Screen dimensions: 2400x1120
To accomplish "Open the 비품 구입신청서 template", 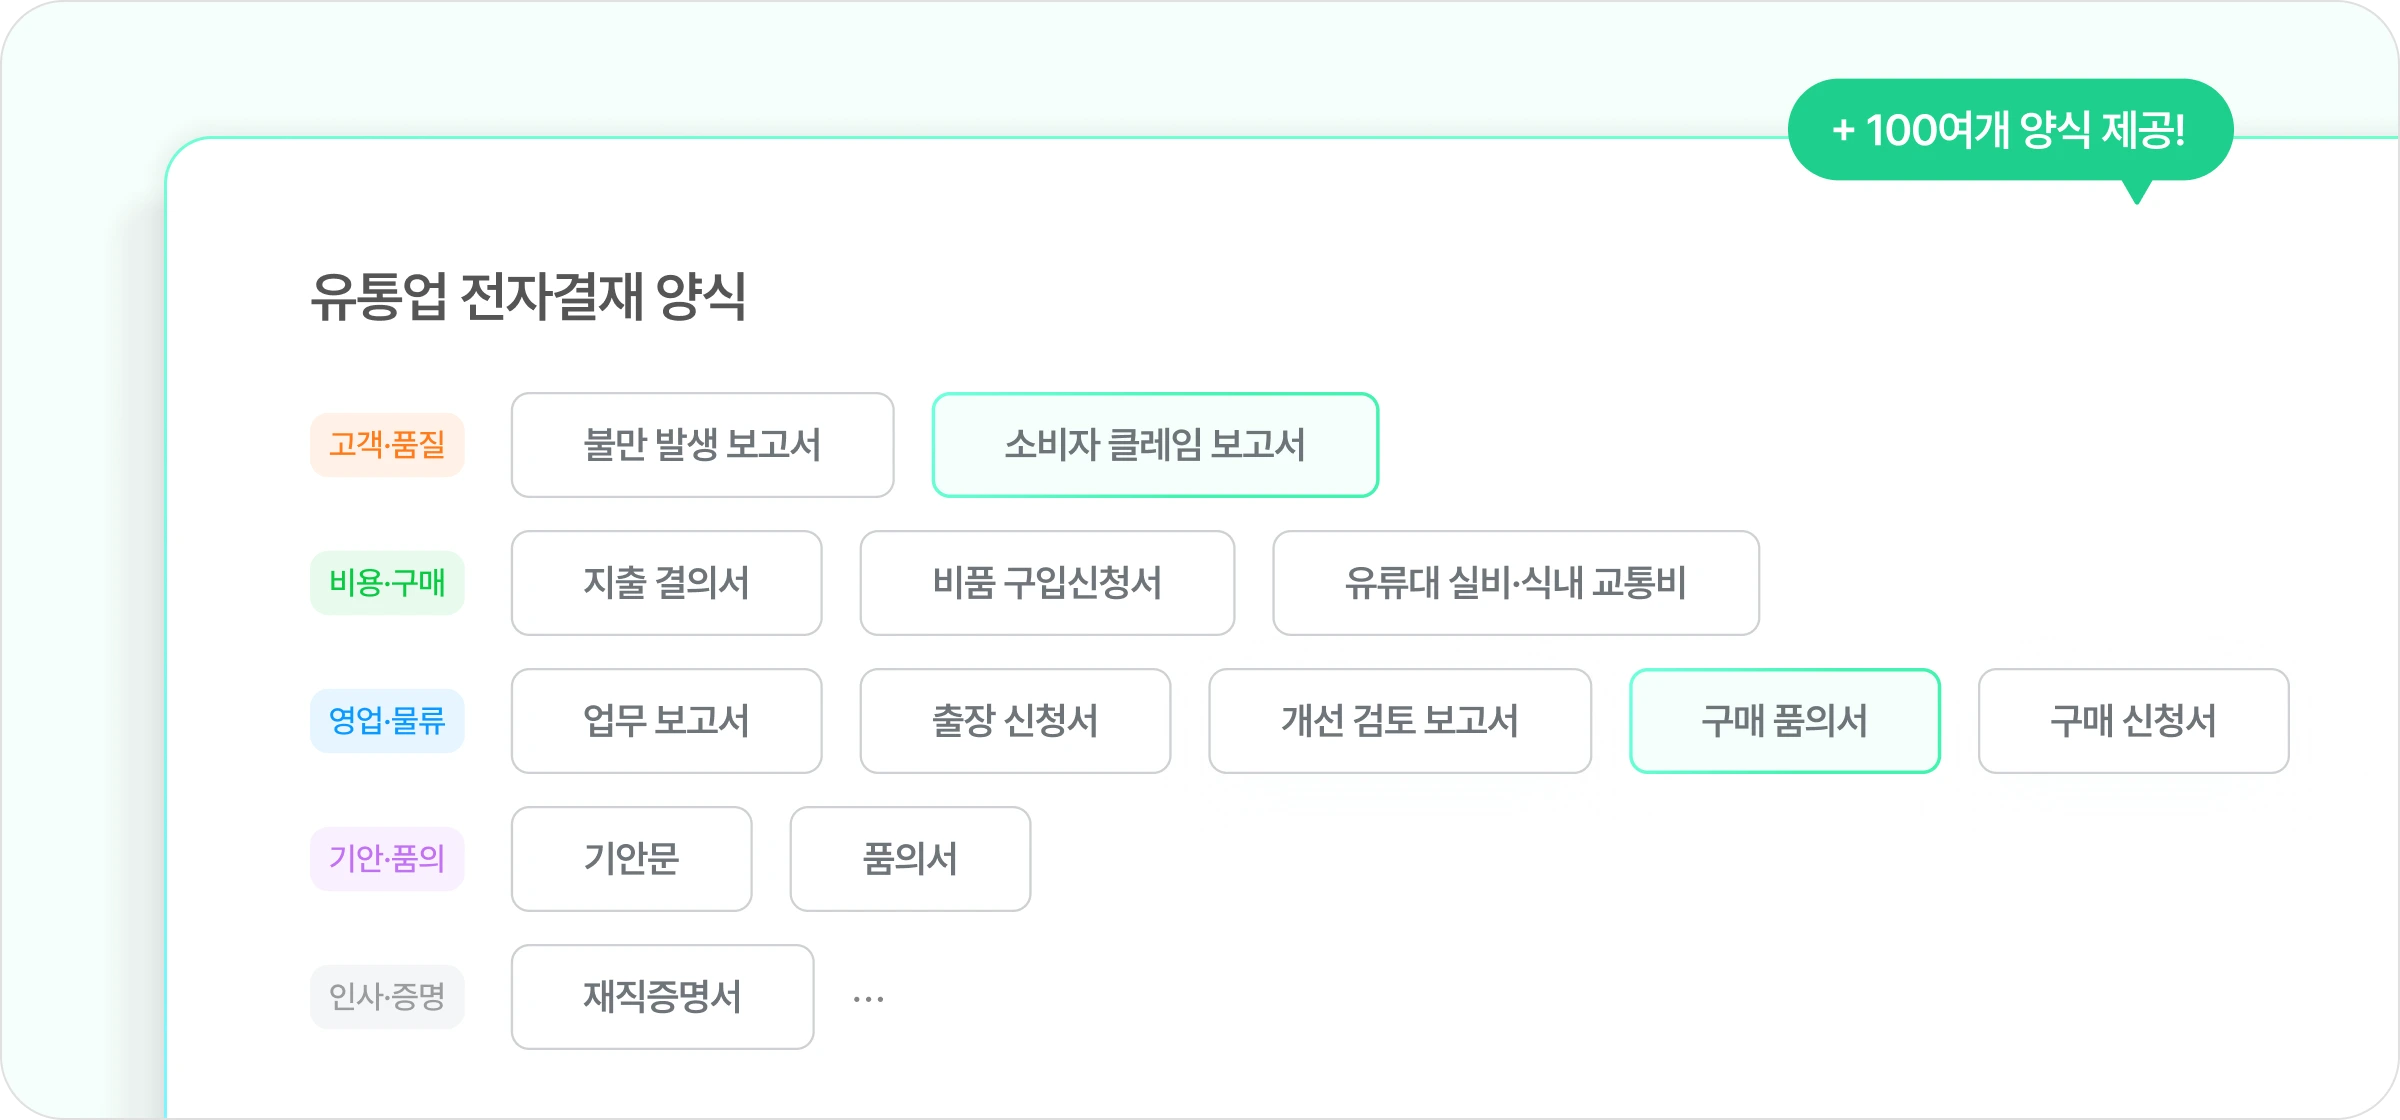I will coord(1046,584).
